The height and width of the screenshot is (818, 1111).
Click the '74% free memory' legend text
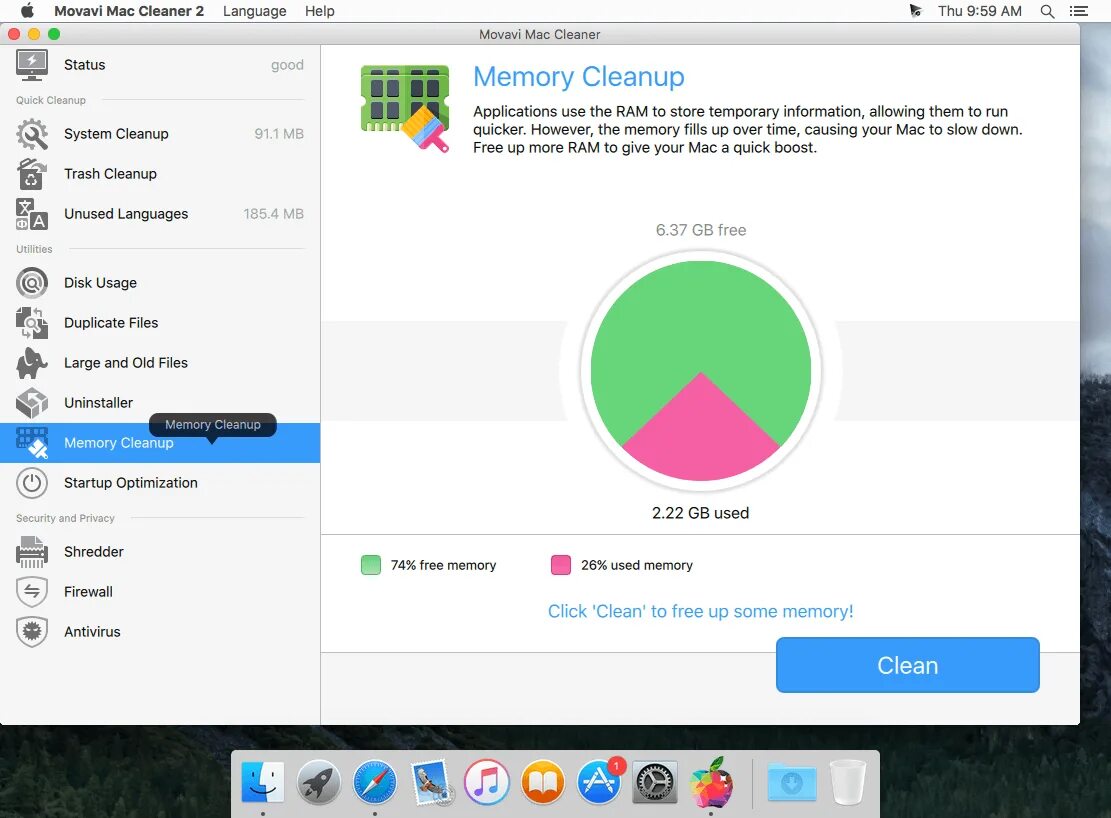444,566
